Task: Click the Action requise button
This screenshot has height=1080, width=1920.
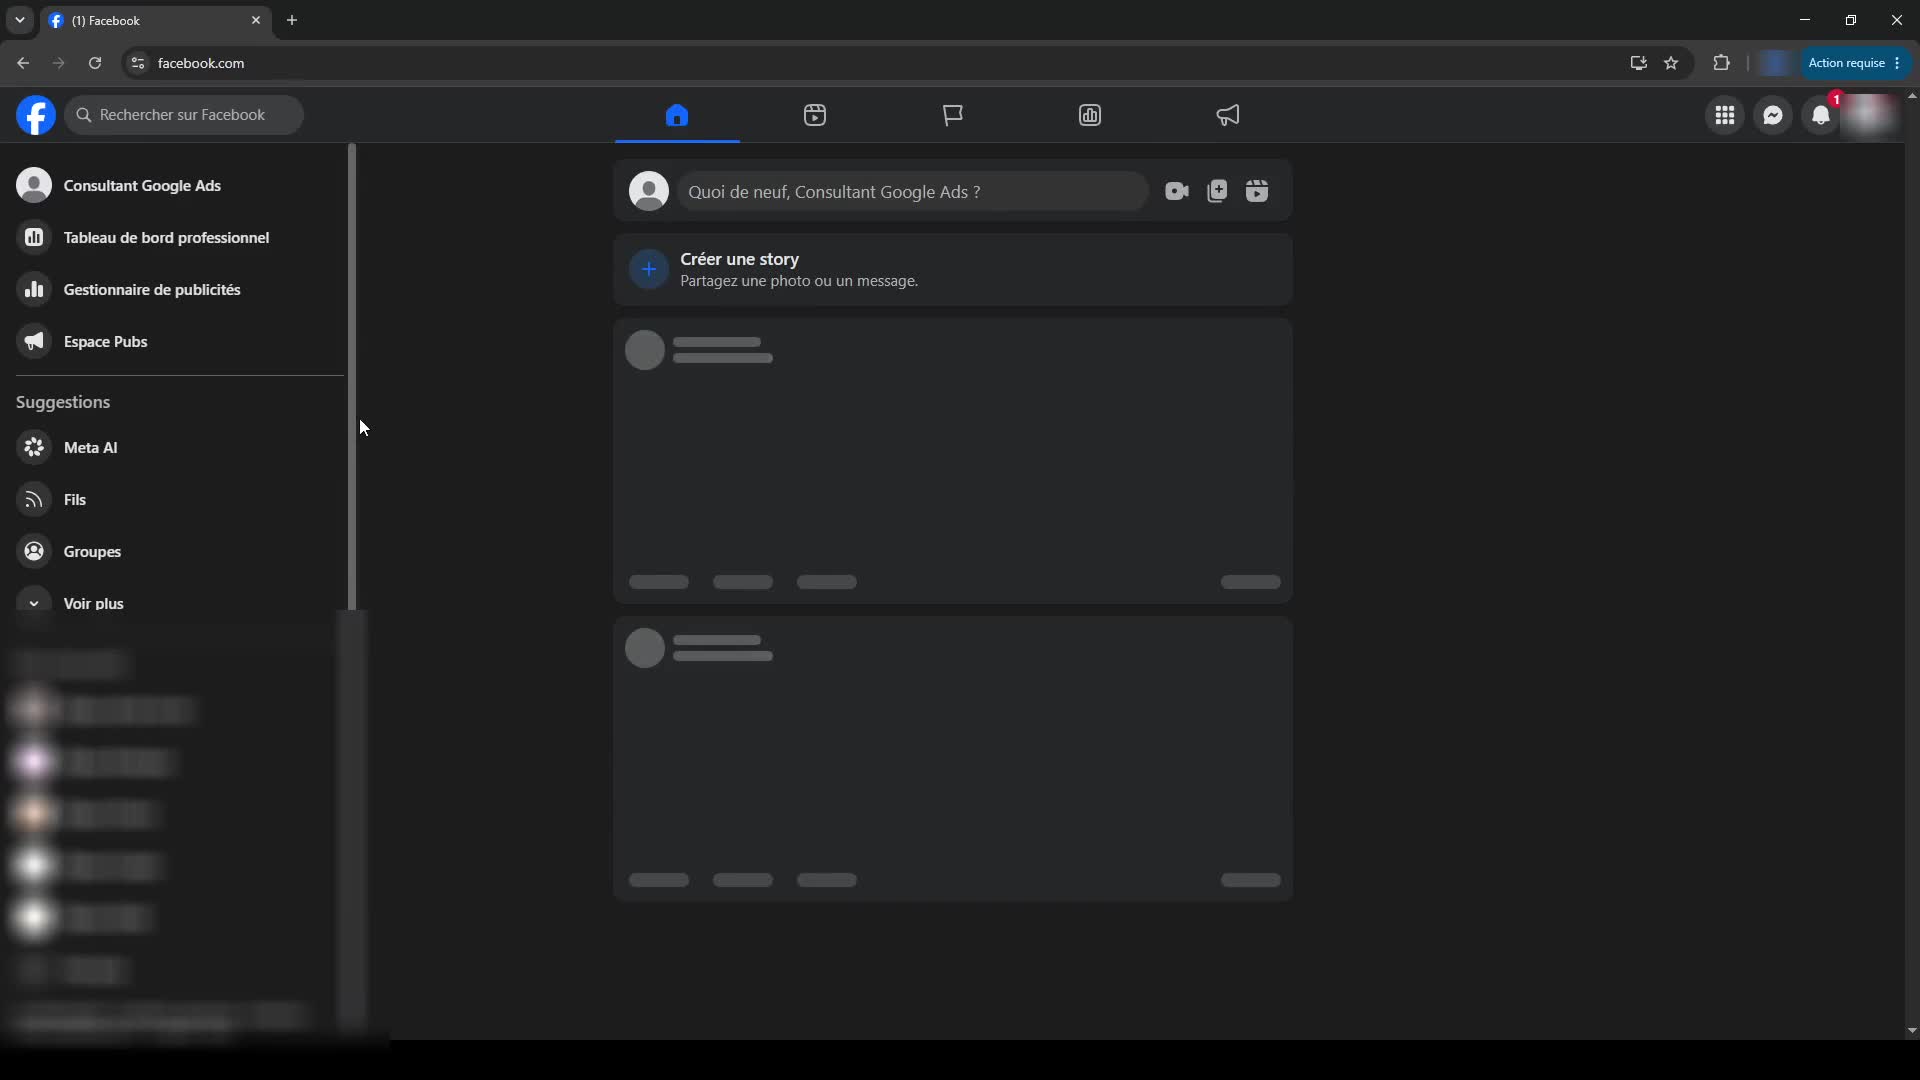Action: 1855,63
